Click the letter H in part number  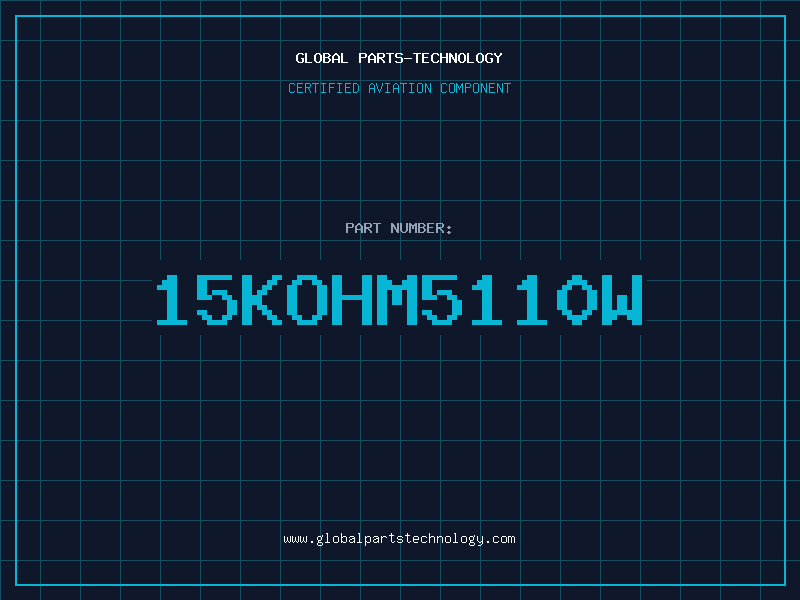pos(352,299)
